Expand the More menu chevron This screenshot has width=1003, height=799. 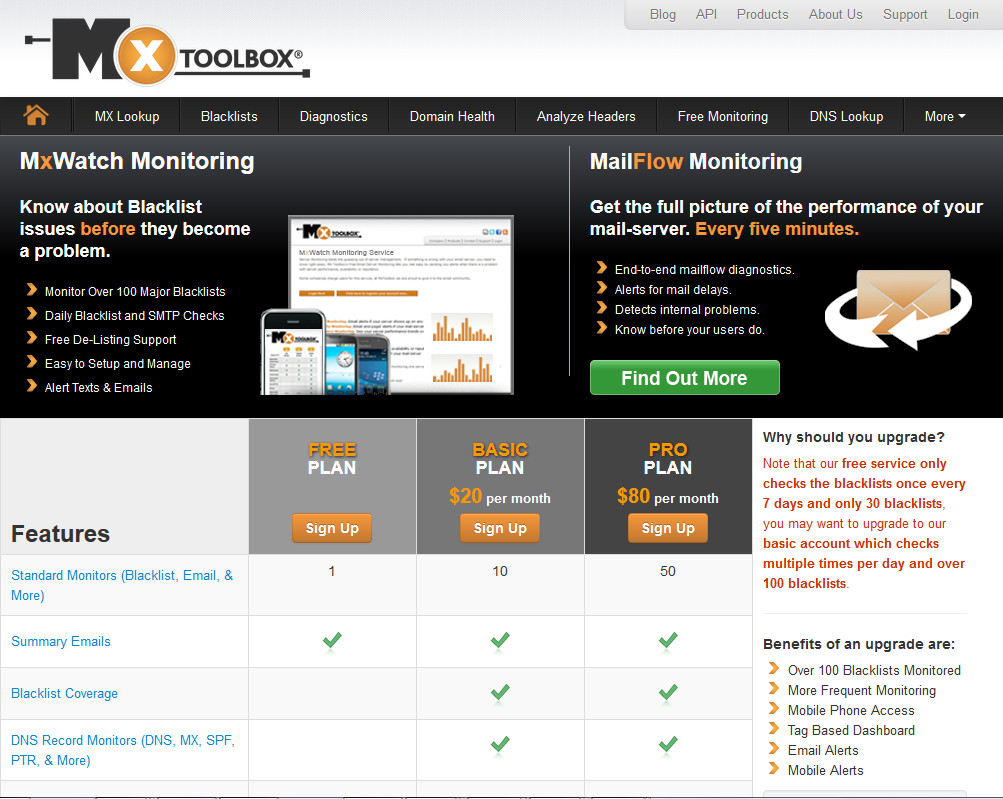961,116
